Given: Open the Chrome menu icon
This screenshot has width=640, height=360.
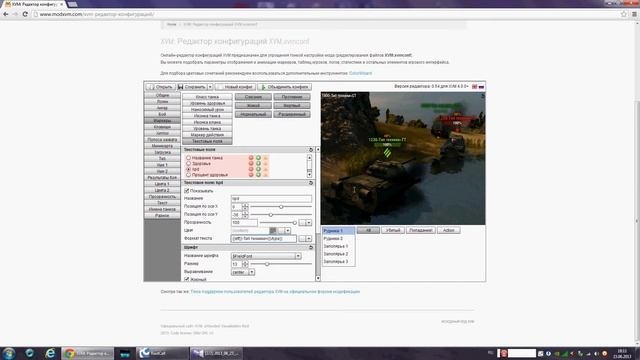Looking at the screenshot, I should pyautogui.click(x=634, y=14).
